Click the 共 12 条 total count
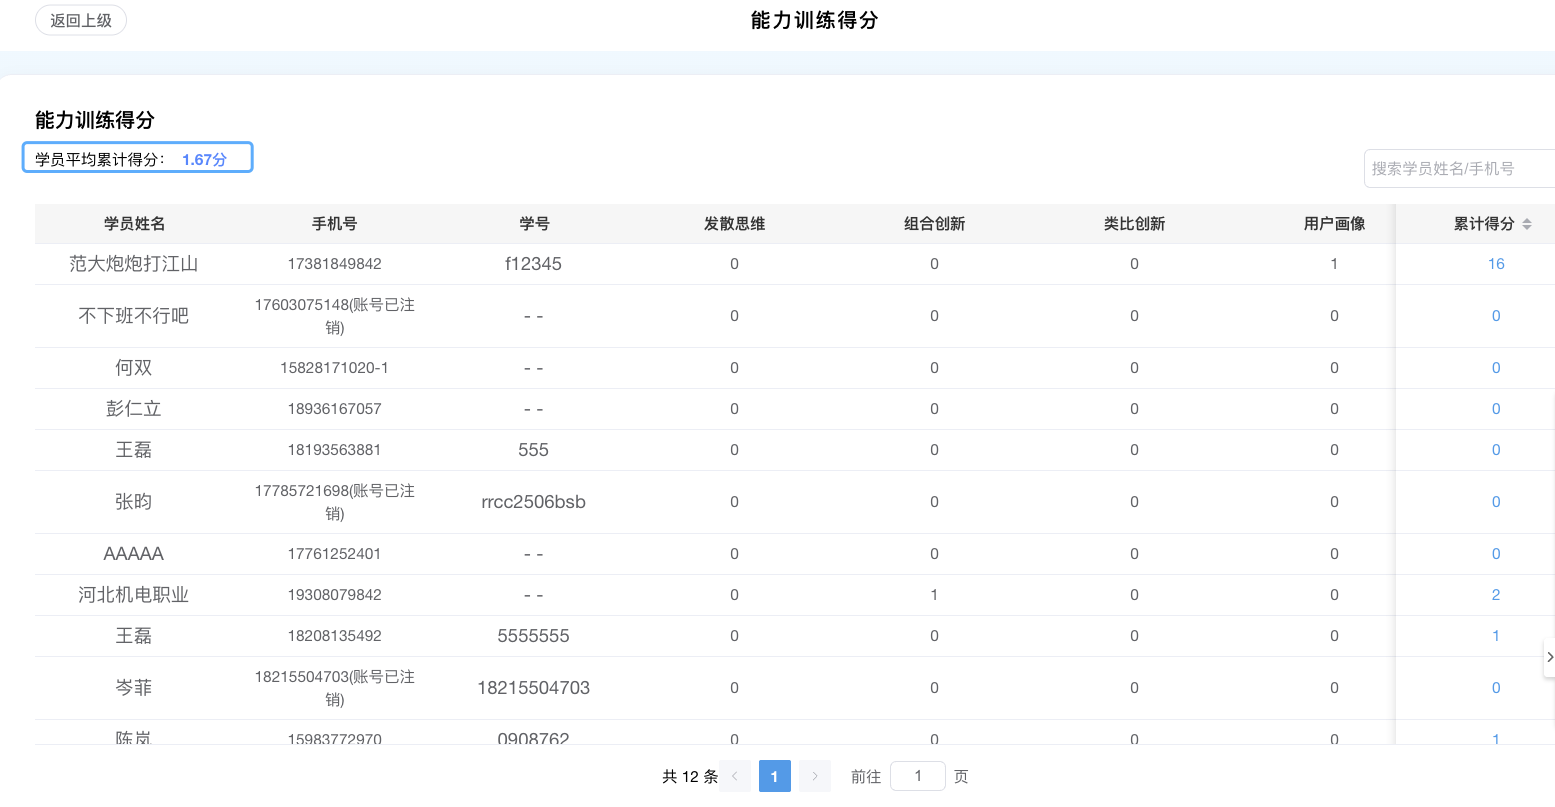 [690, 777]
